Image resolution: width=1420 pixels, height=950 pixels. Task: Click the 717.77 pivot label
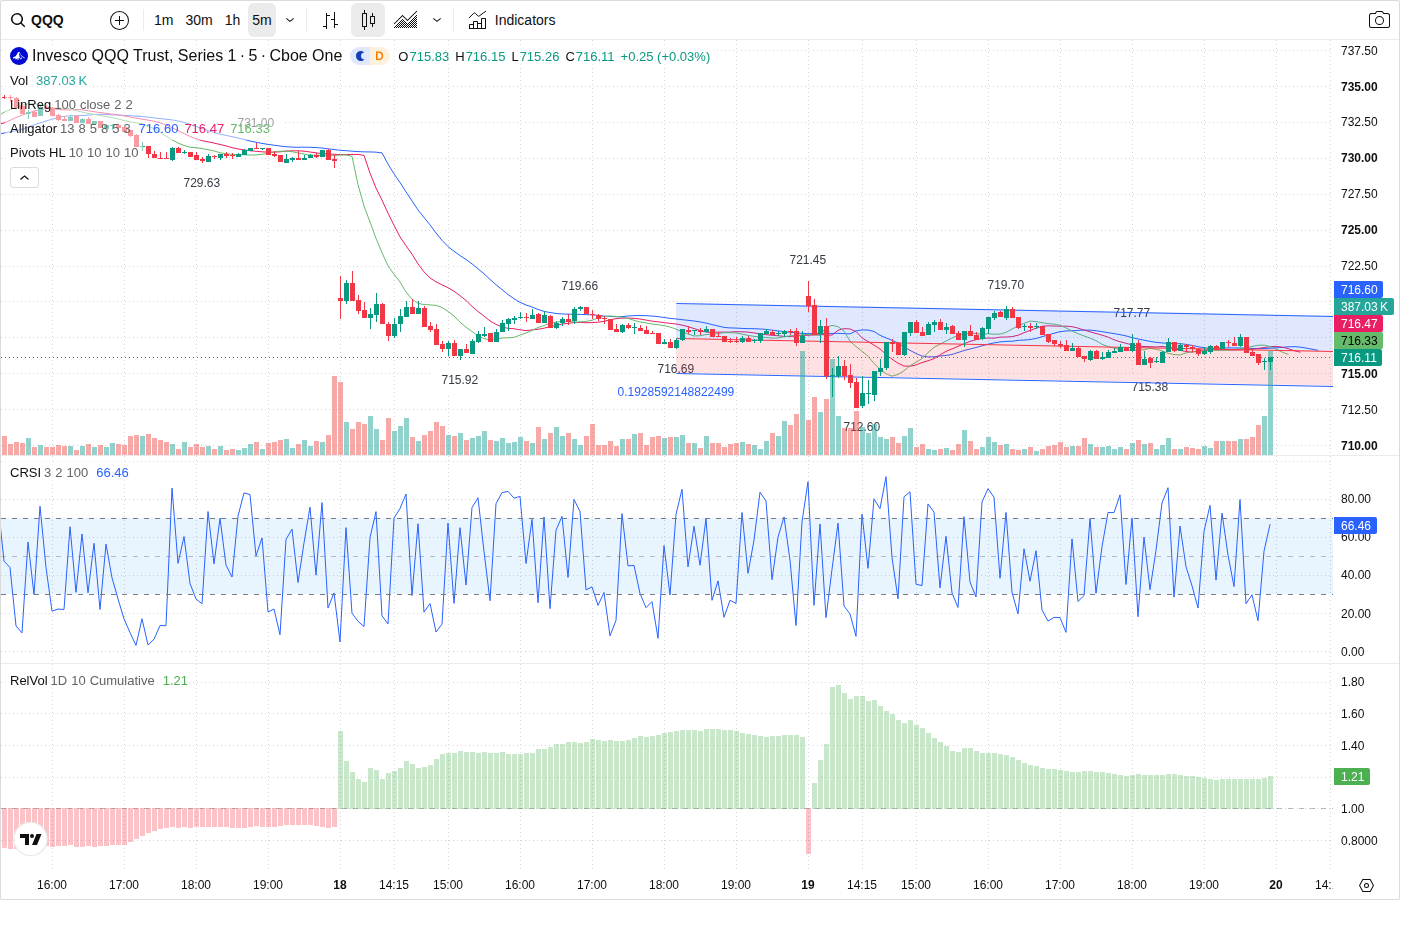(x=1132, y=313)
